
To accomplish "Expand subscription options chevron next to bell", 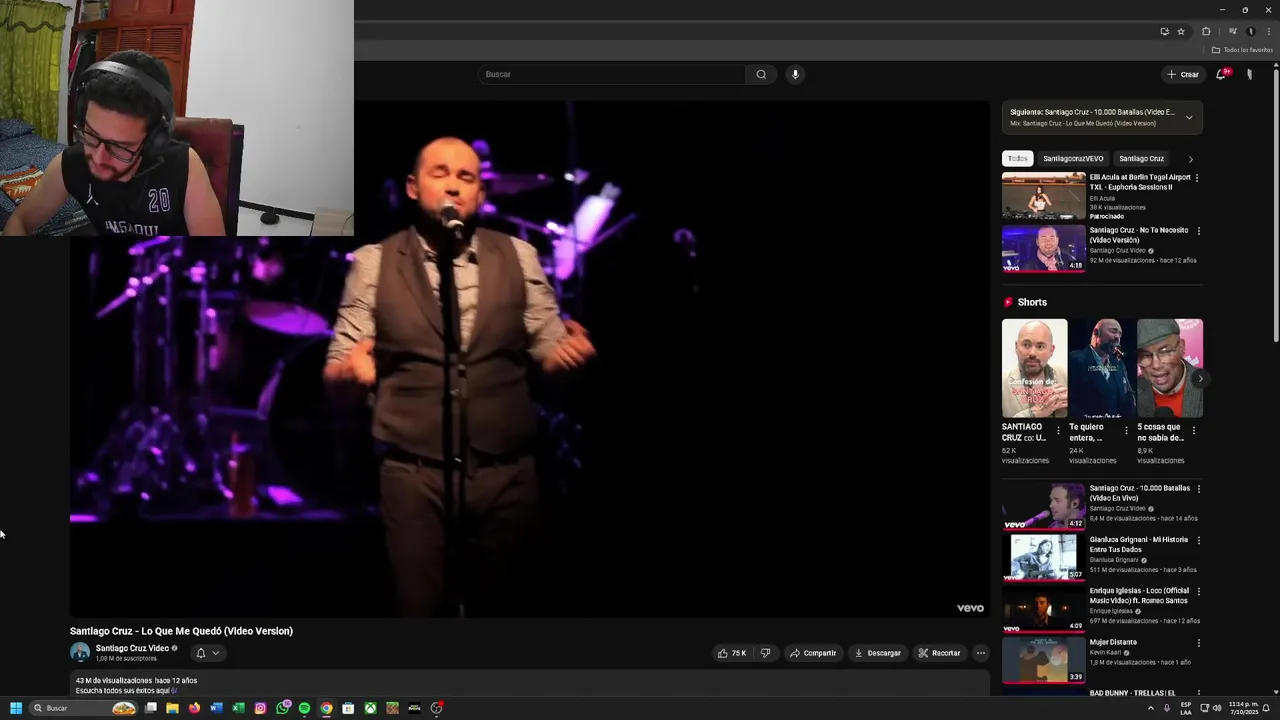I will pos(215,653).
